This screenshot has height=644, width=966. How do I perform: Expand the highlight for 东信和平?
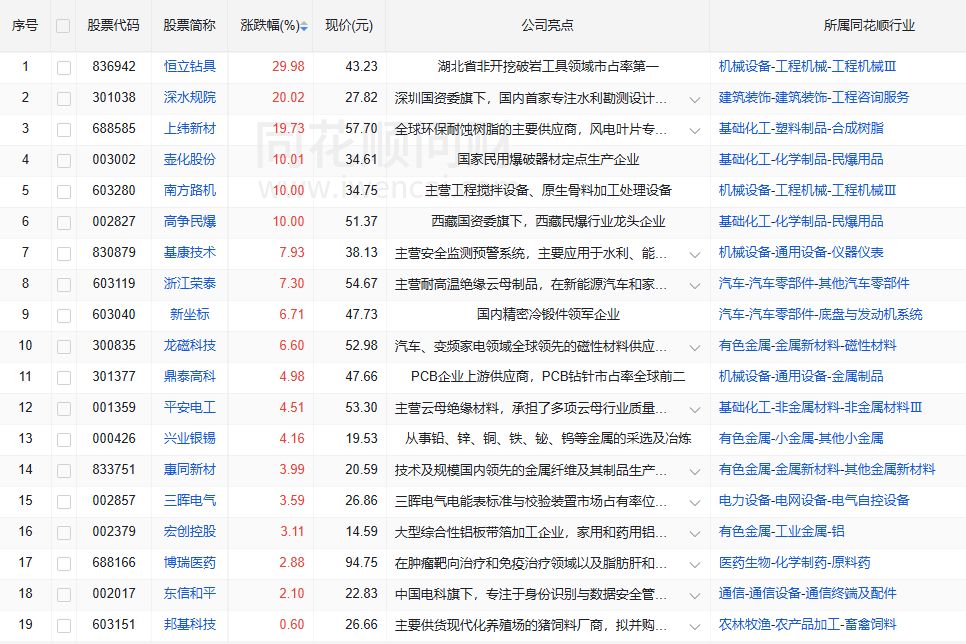[x=694, y=596]
